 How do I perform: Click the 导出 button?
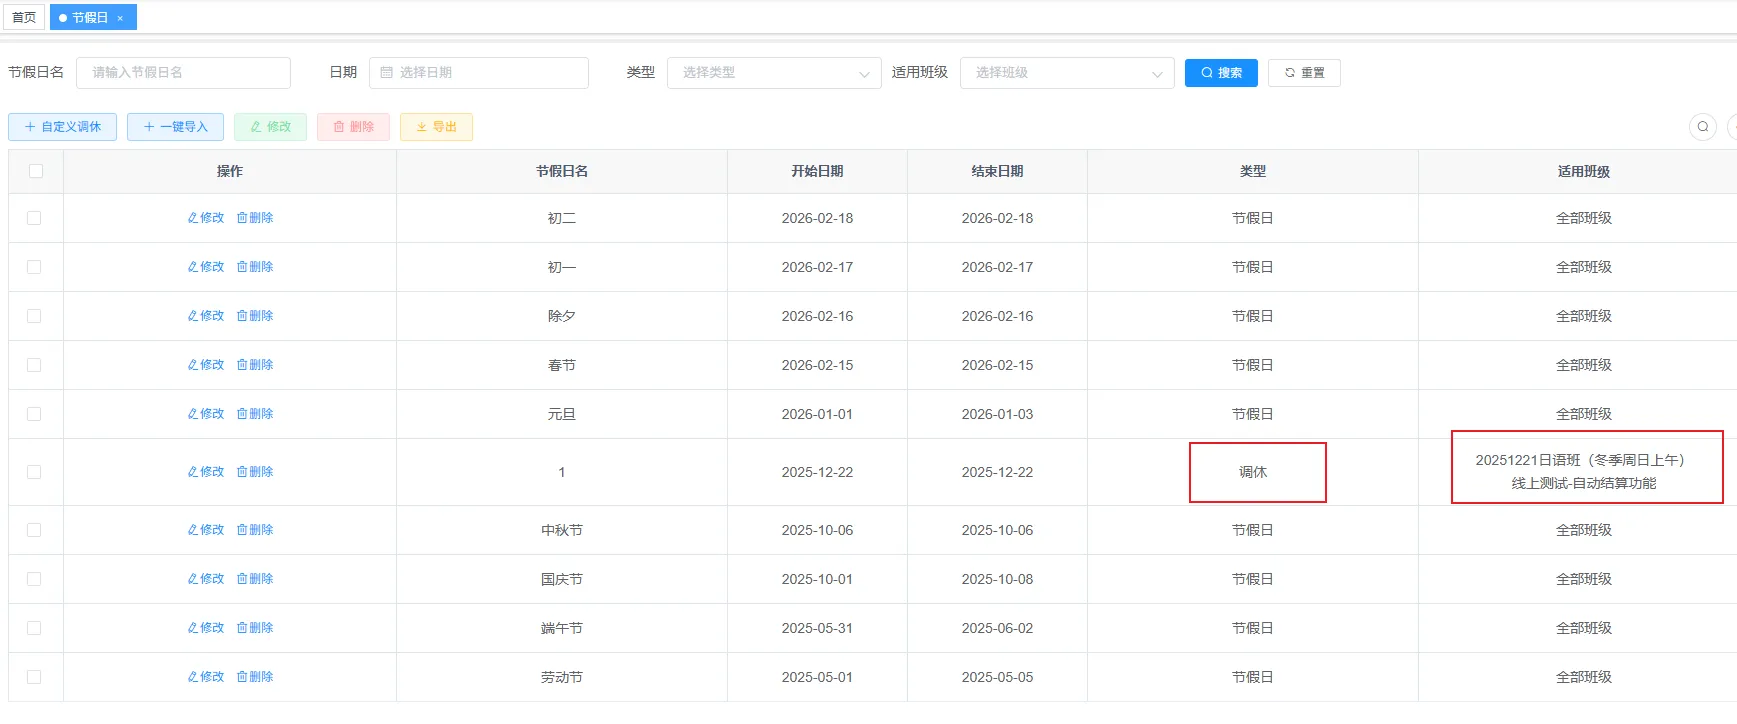coord(436,127)
